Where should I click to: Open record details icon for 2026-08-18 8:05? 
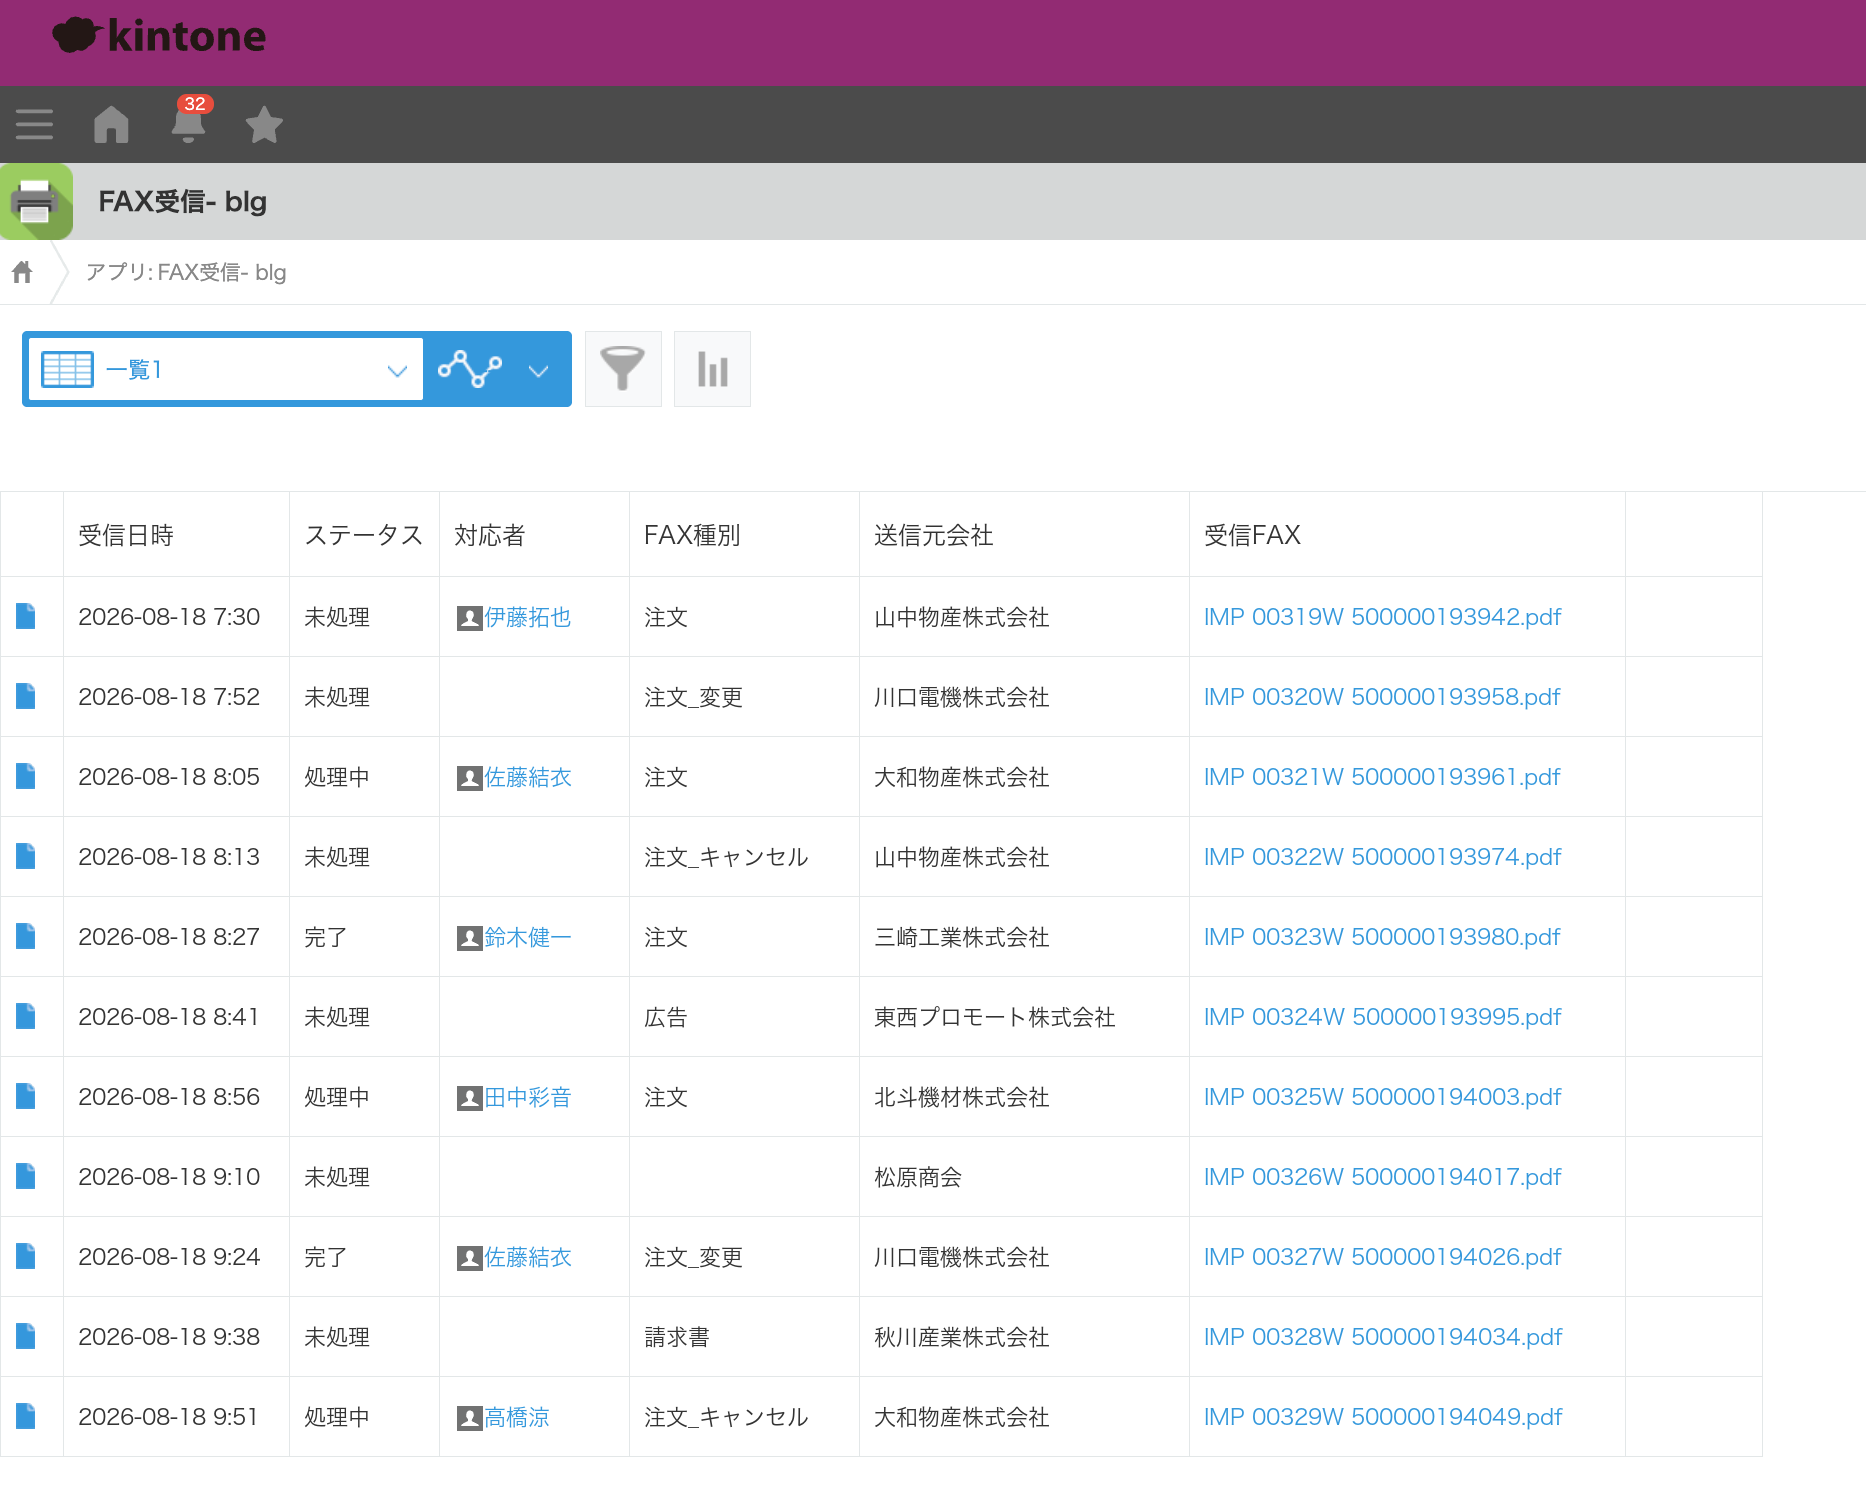click(x=26, y=776)
